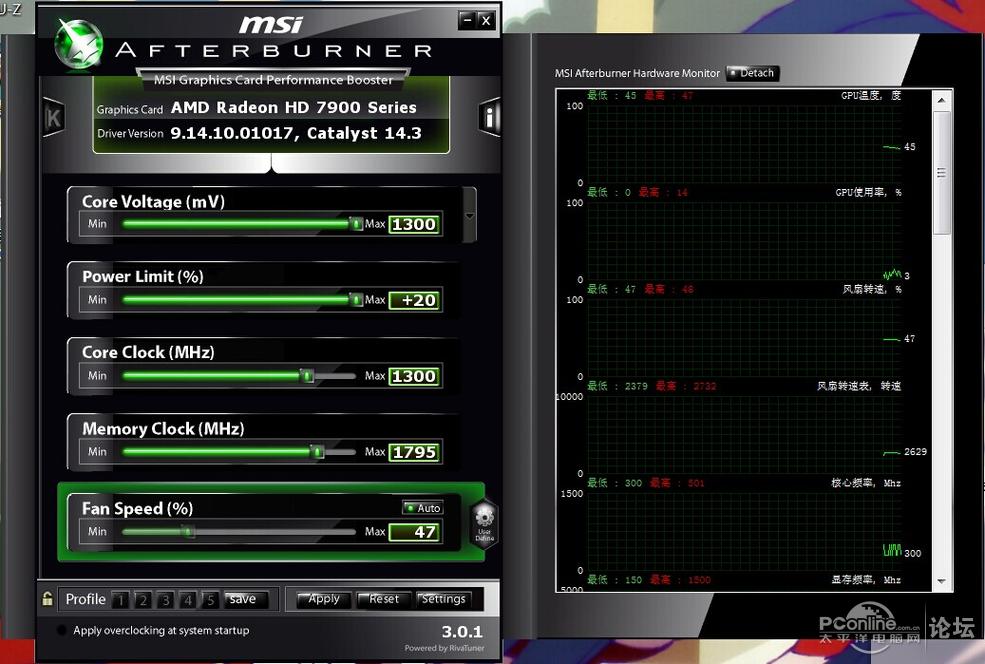Click the profile Save button
Viewport: 985px width, 664px height.
246,600
